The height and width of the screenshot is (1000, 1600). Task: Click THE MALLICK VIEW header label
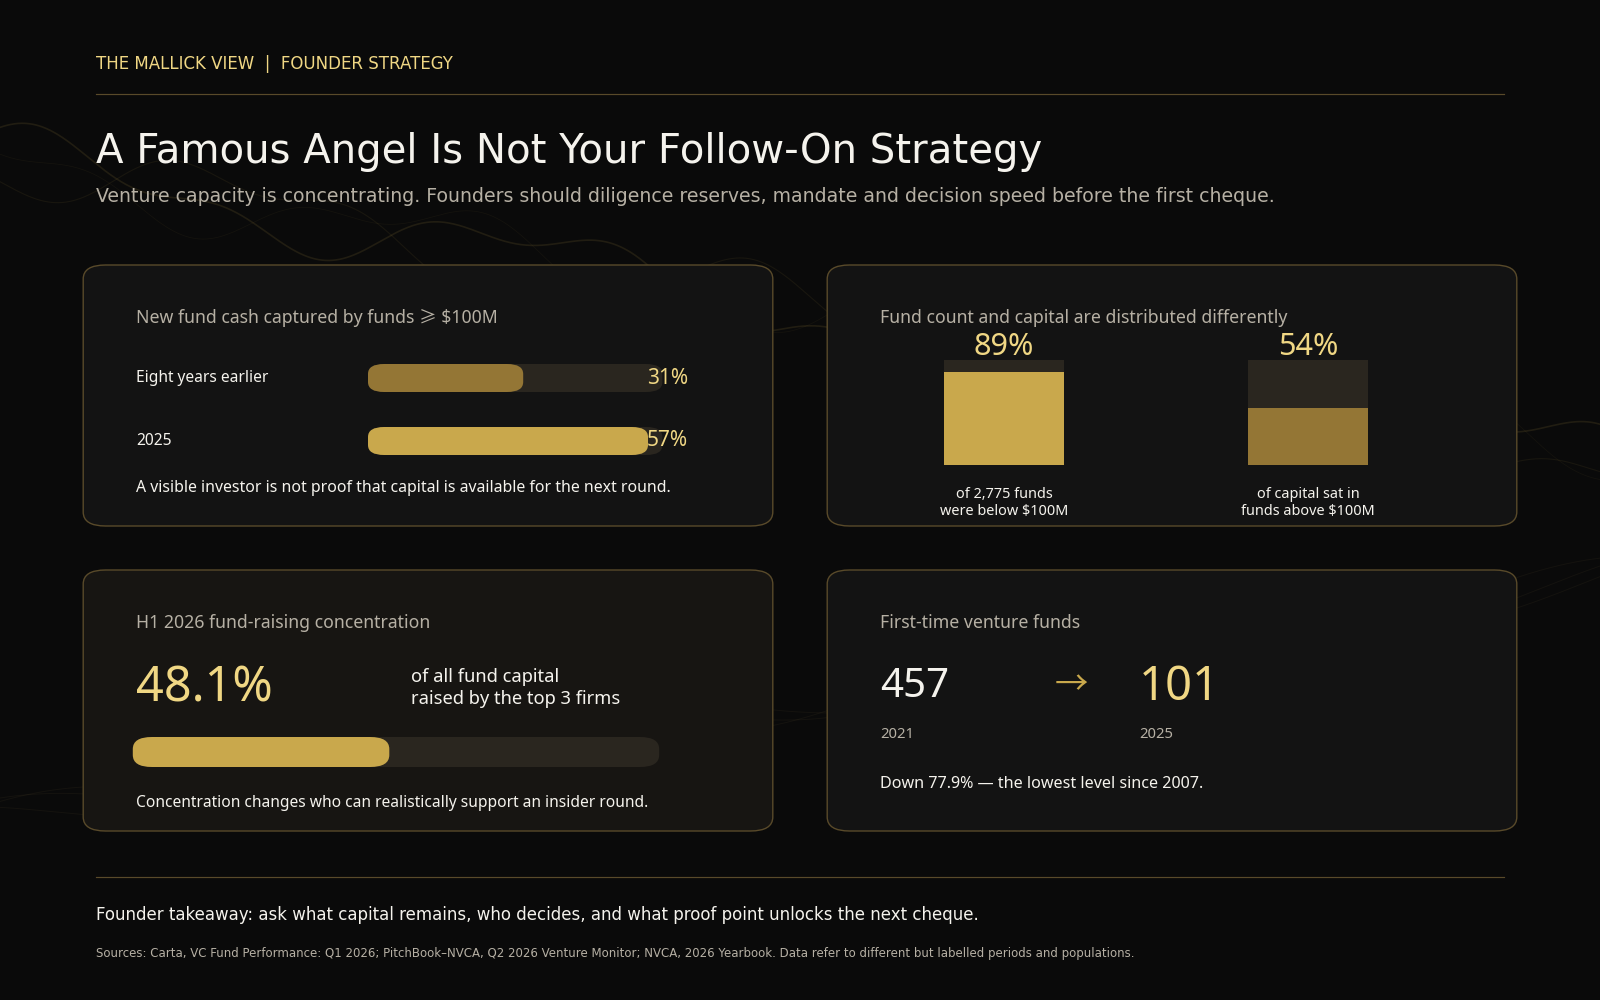tap(175, 63)
